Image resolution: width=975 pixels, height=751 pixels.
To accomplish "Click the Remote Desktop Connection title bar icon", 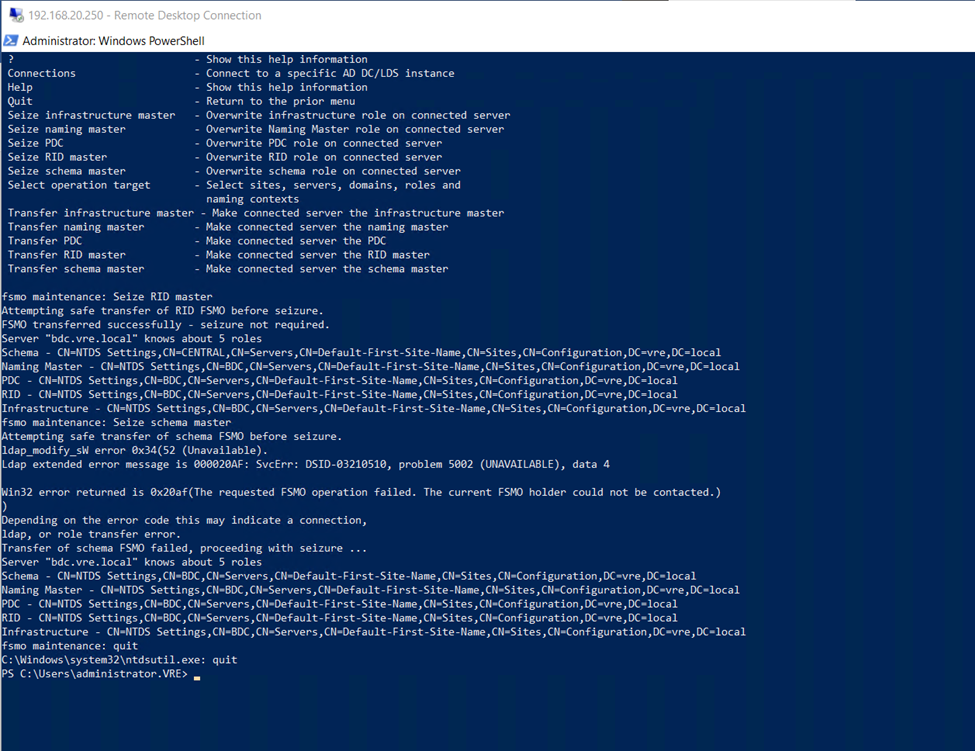I will (x=16, y=15).
